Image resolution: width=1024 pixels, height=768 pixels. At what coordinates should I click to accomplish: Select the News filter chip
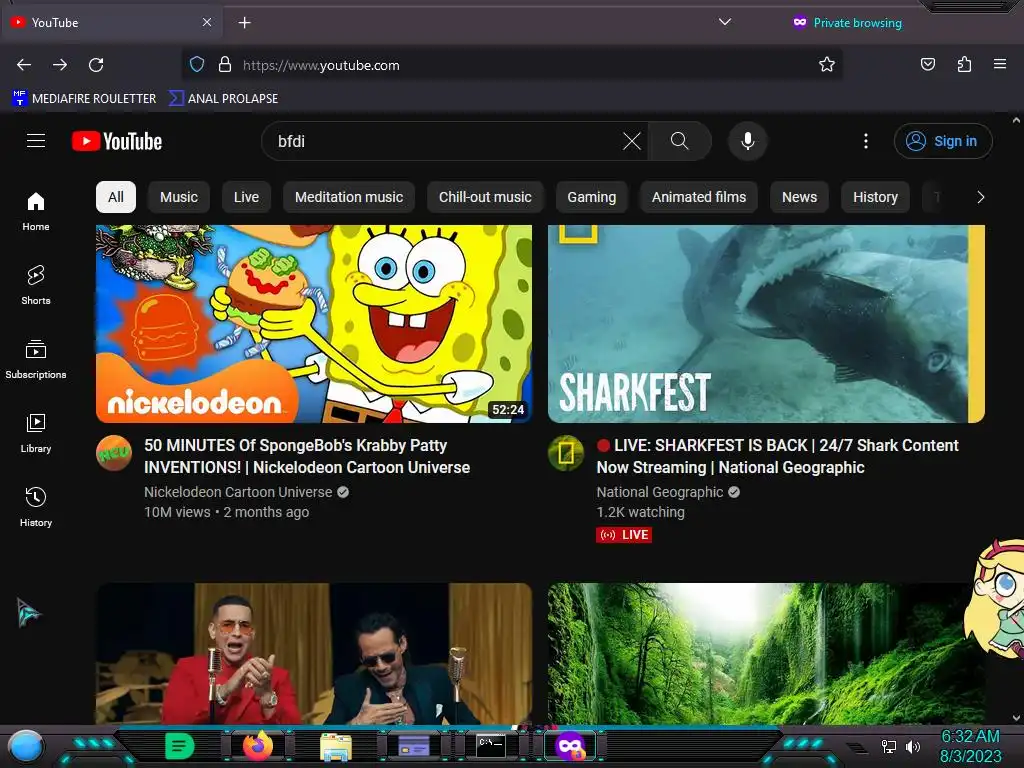coord(799,197)
